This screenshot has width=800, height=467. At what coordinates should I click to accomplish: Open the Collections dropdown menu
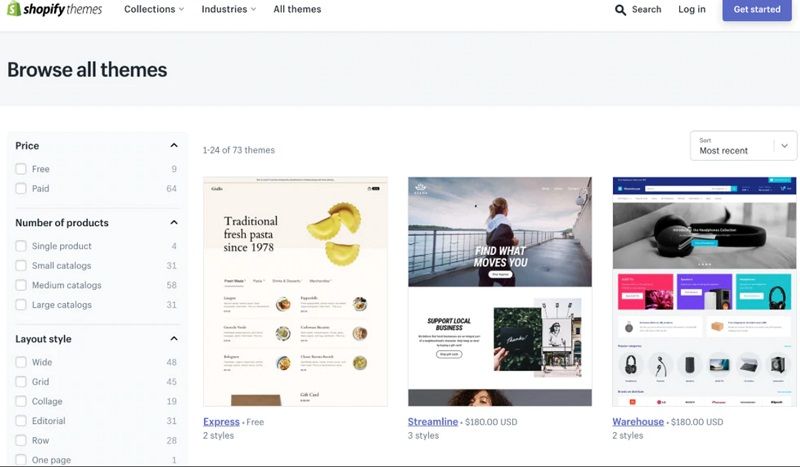click(x=154, y=9)
